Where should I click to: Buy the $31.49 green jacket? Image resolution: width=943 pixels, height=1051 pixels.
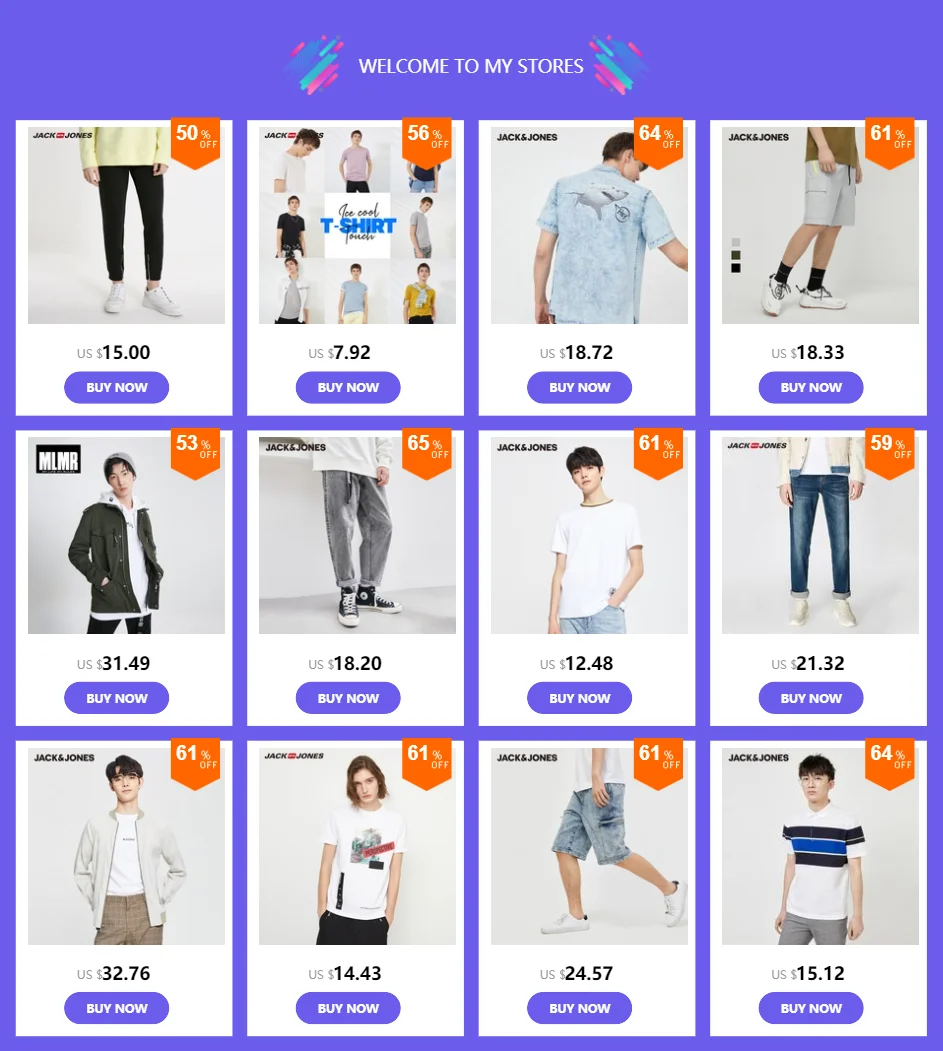pyautogui.click(x=117, y=698)
